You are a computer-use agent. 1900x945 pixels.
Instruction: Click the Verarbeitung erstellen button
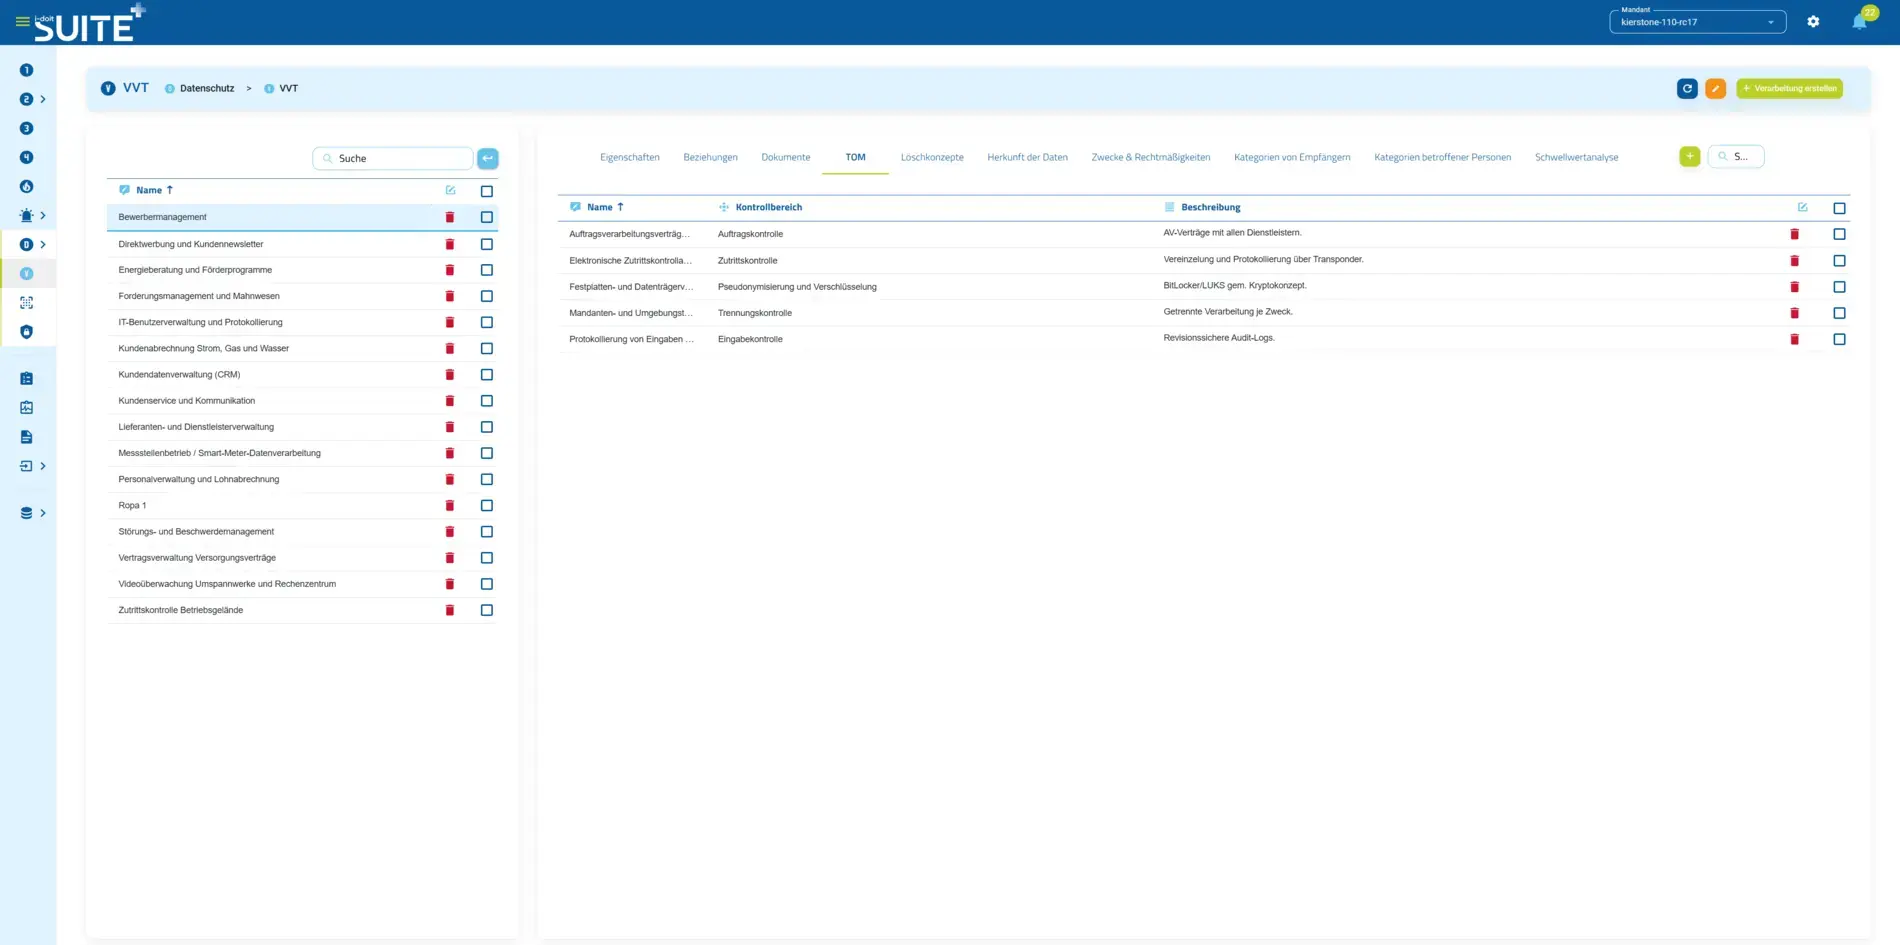tap(1789, 88)
